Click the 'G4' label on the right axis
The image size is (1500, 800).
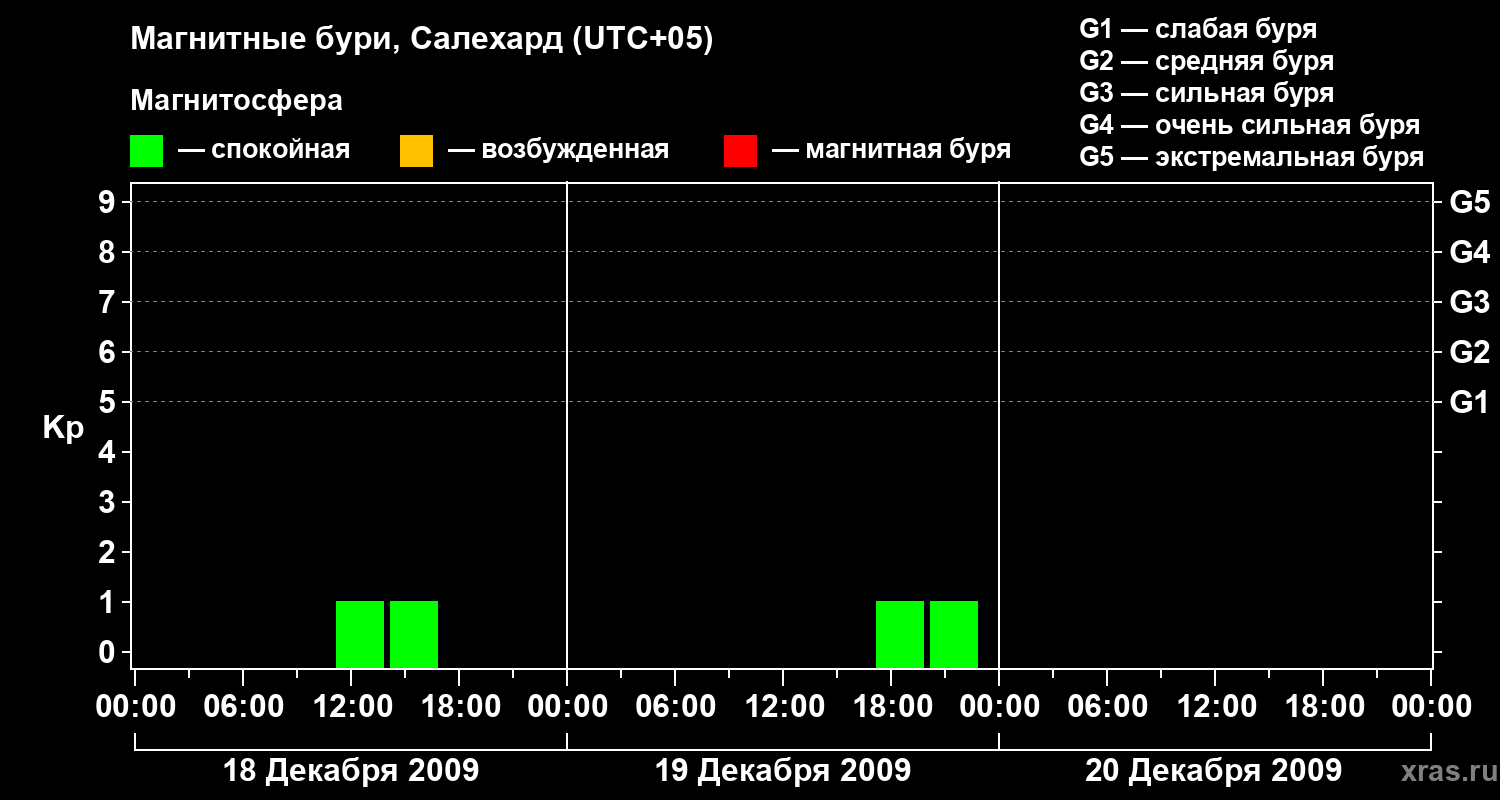click(1470, 252)
